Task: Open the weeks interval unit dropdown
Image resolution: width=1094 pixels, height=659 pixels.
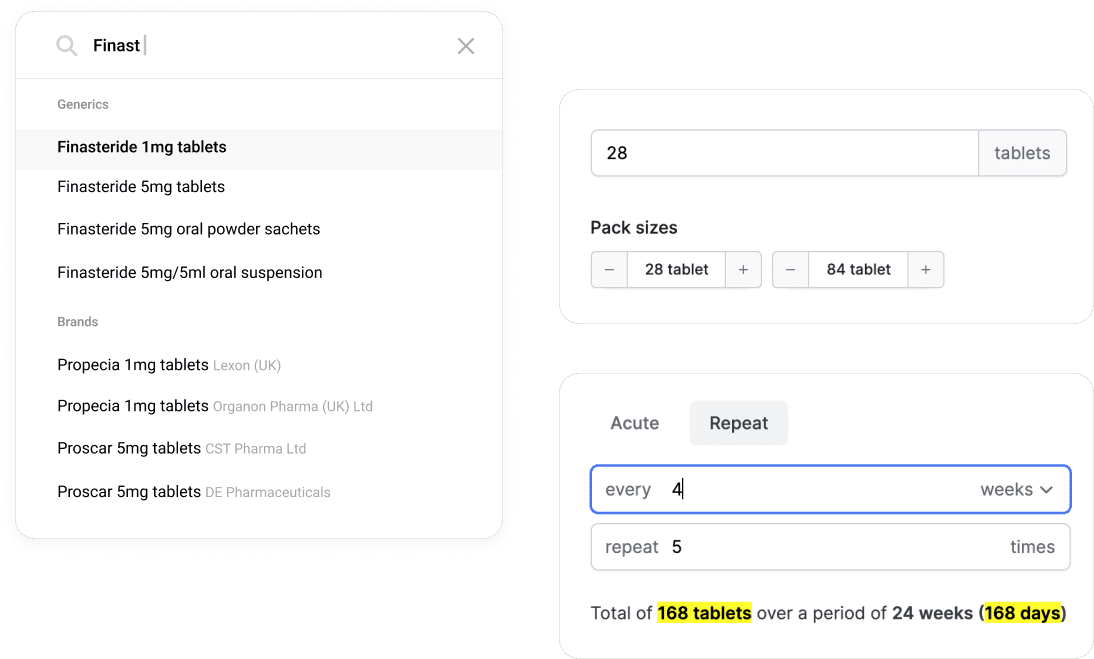Action: point(1017,490)
